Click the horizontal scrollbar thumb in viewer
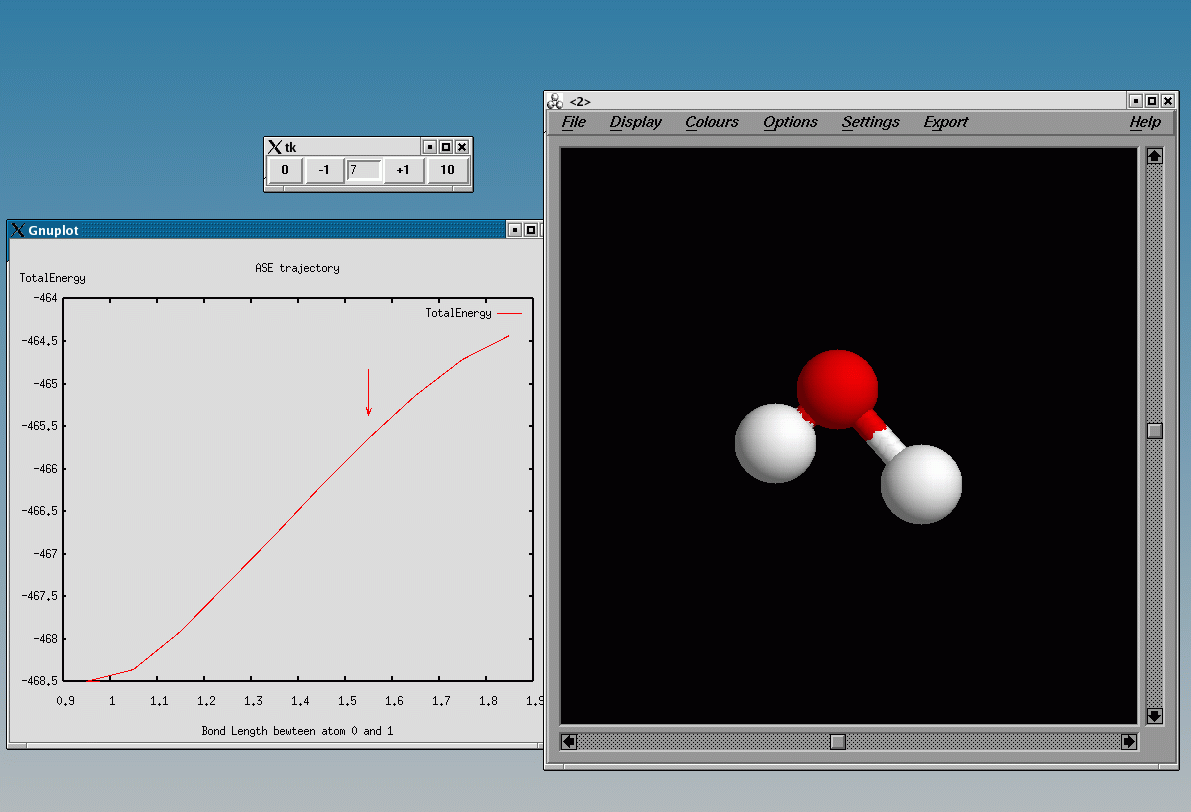 click(838, 741)
